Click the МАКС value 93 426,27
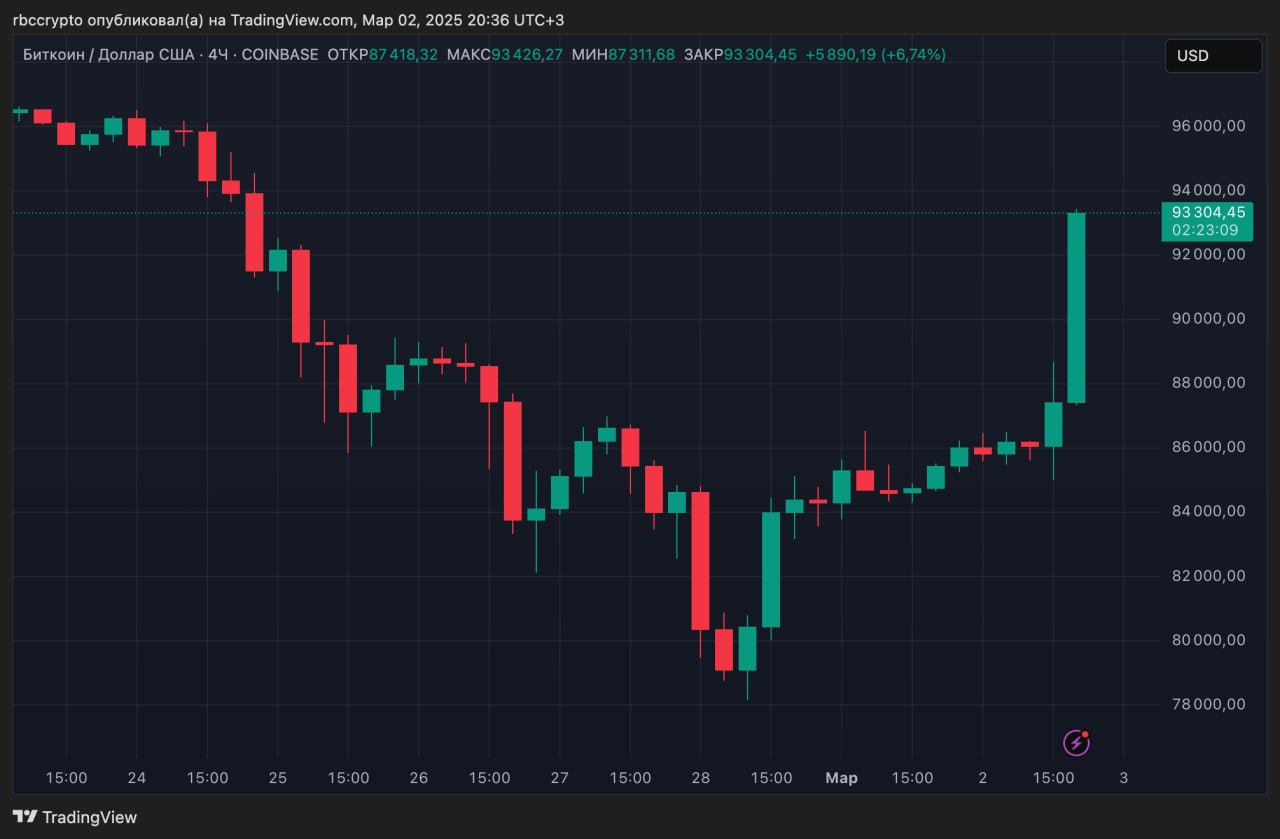1280x839 pixels. tap(527, 55)
